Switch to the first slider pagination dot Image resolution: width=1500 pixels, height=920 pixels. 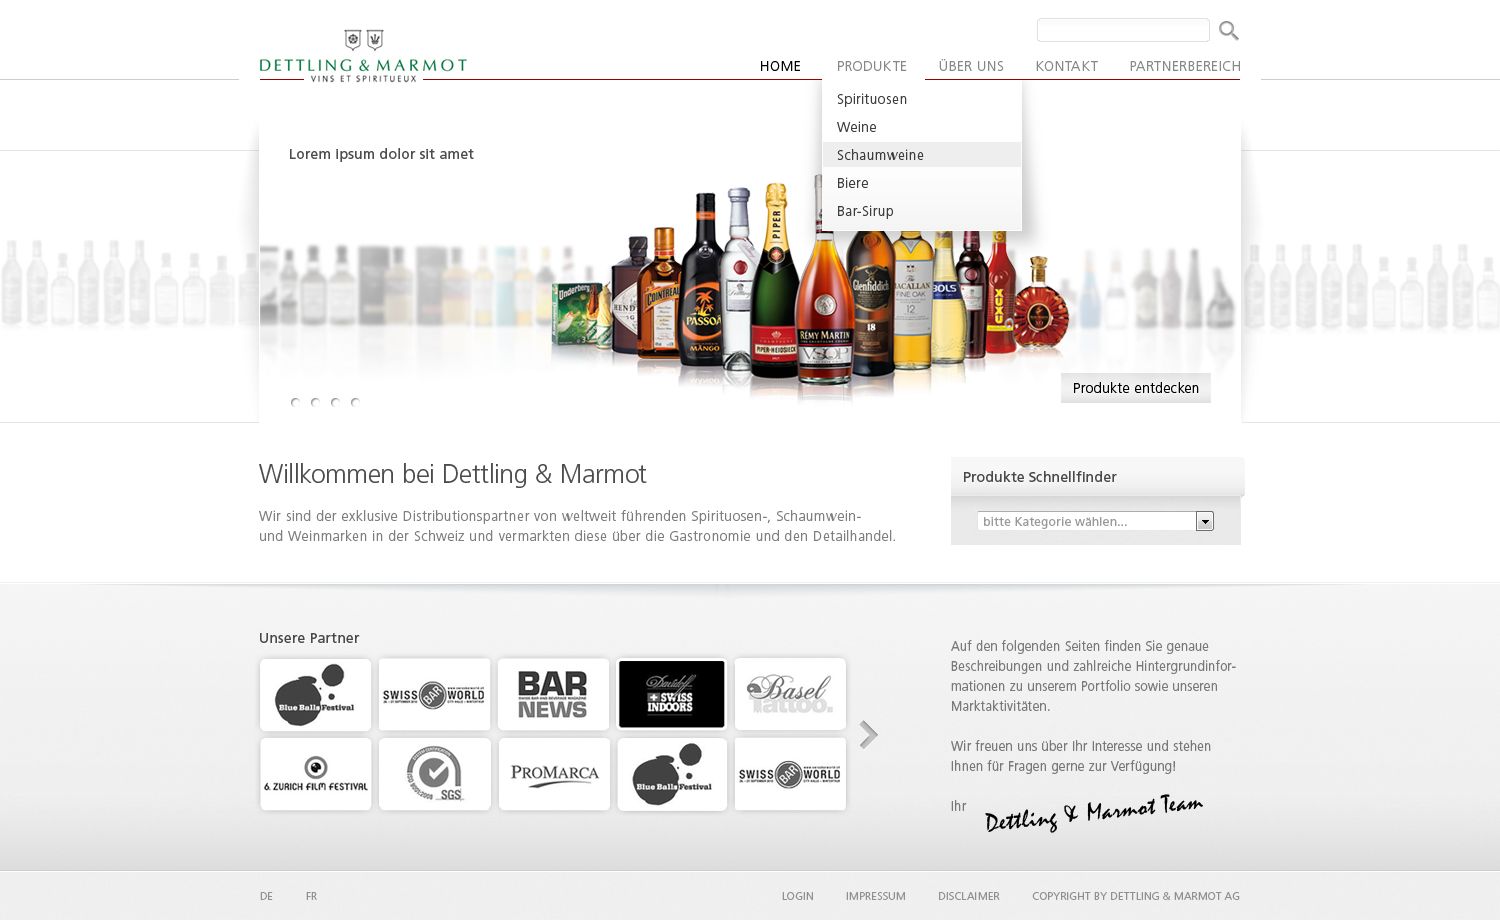pyautogui.click(x=295, y=402)
